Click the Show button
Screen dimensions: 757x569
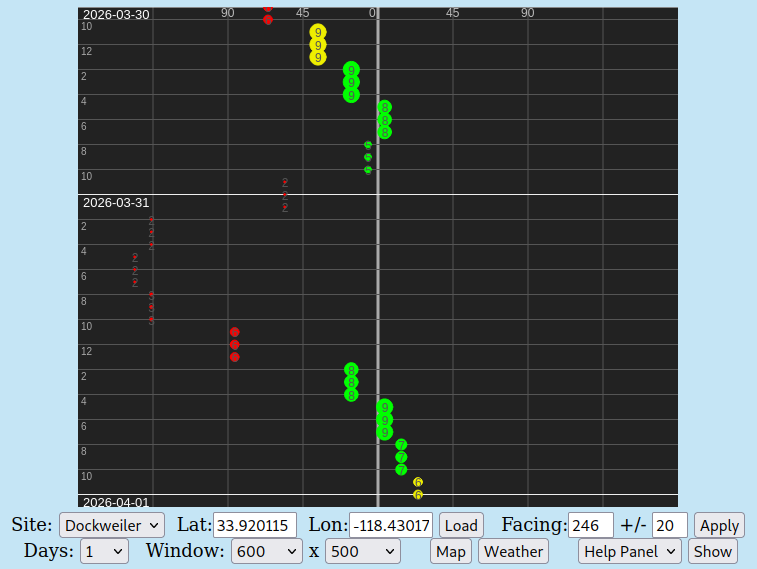[713, 551]
